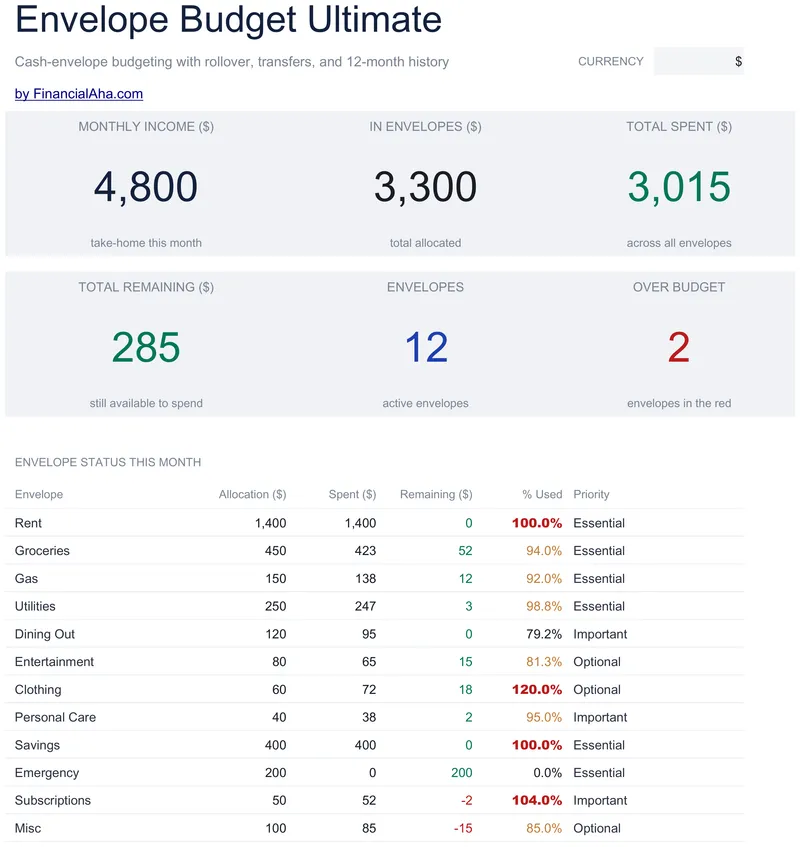Click Misc % used 85.0%
Screen dimensions: 800x847
pyautogui.click(x=544, y=828)
